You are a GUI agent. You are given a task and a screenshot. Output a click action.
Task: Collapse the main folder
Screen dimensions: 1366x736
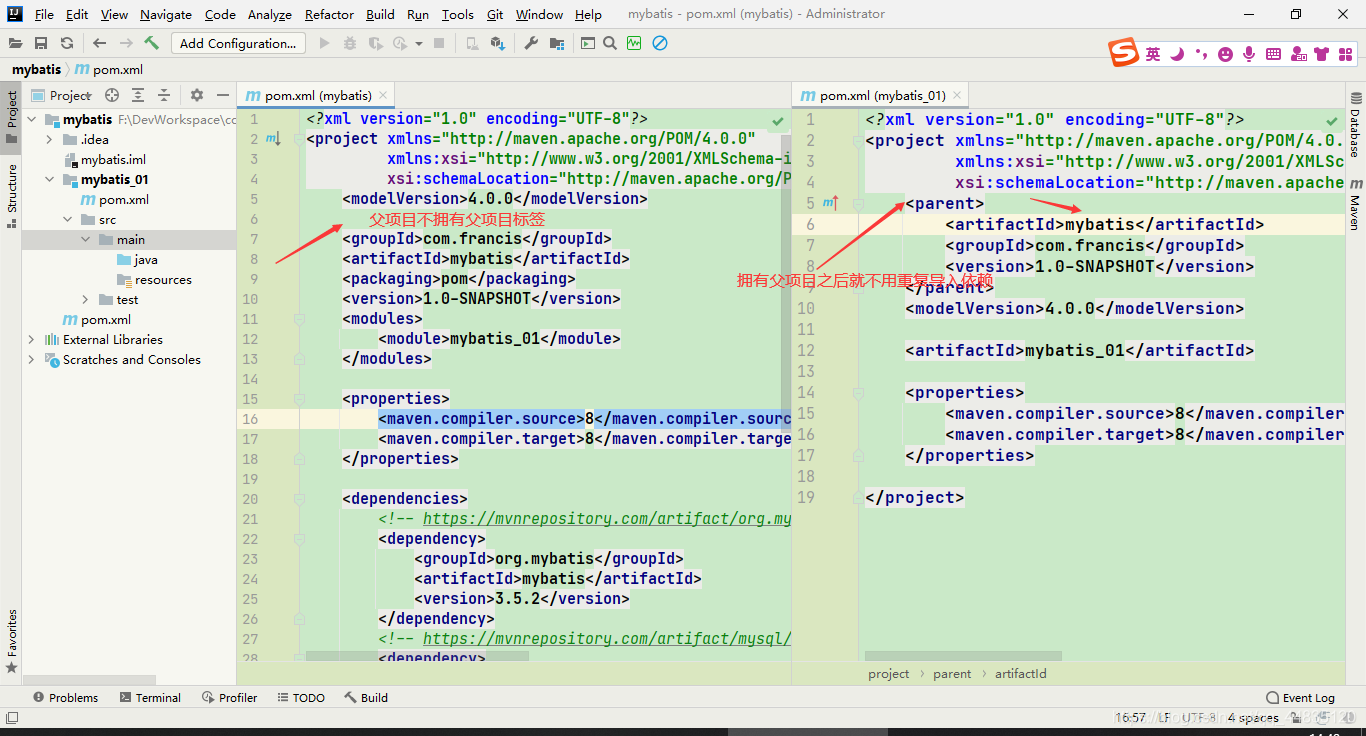[86, 239]
